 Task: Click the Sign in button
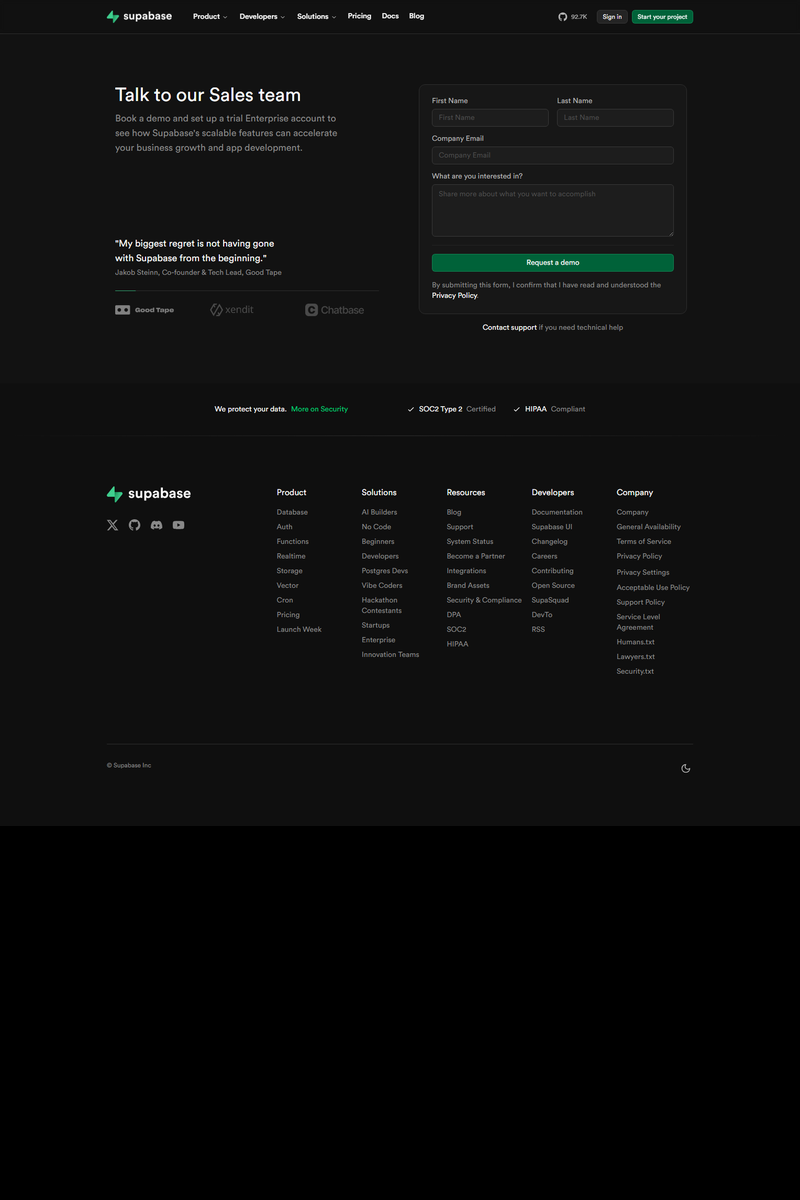(x=612, y=17)
